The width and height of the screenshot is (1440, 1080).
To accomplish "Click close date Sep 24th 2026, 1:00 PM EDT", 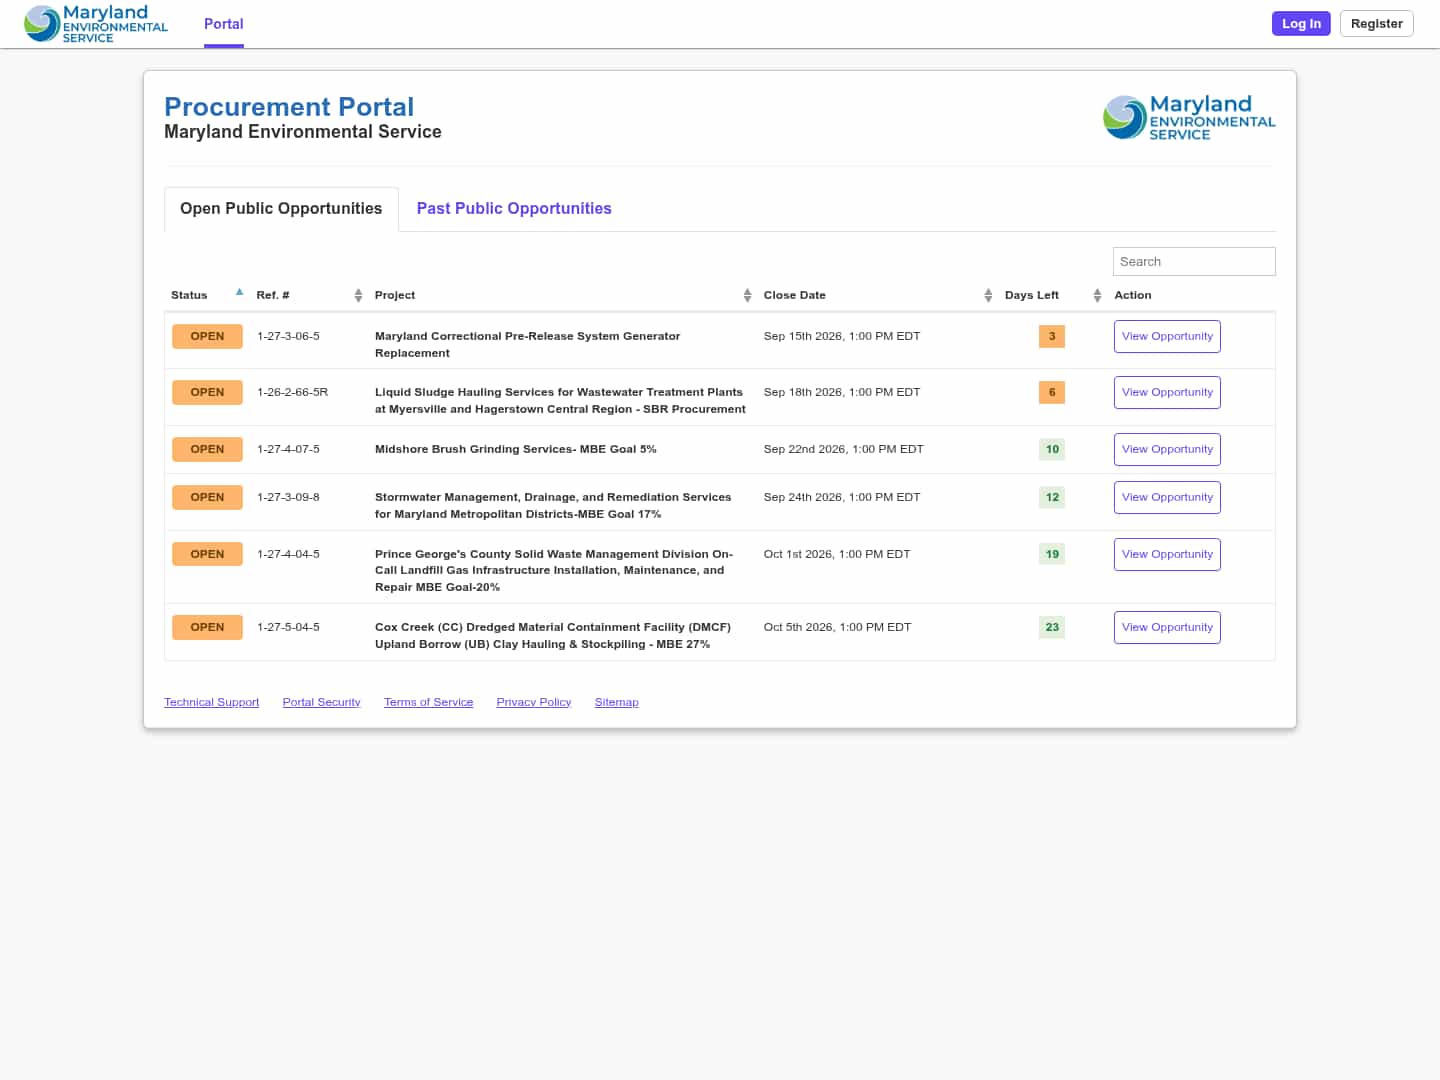I will [x=842, y=498].
